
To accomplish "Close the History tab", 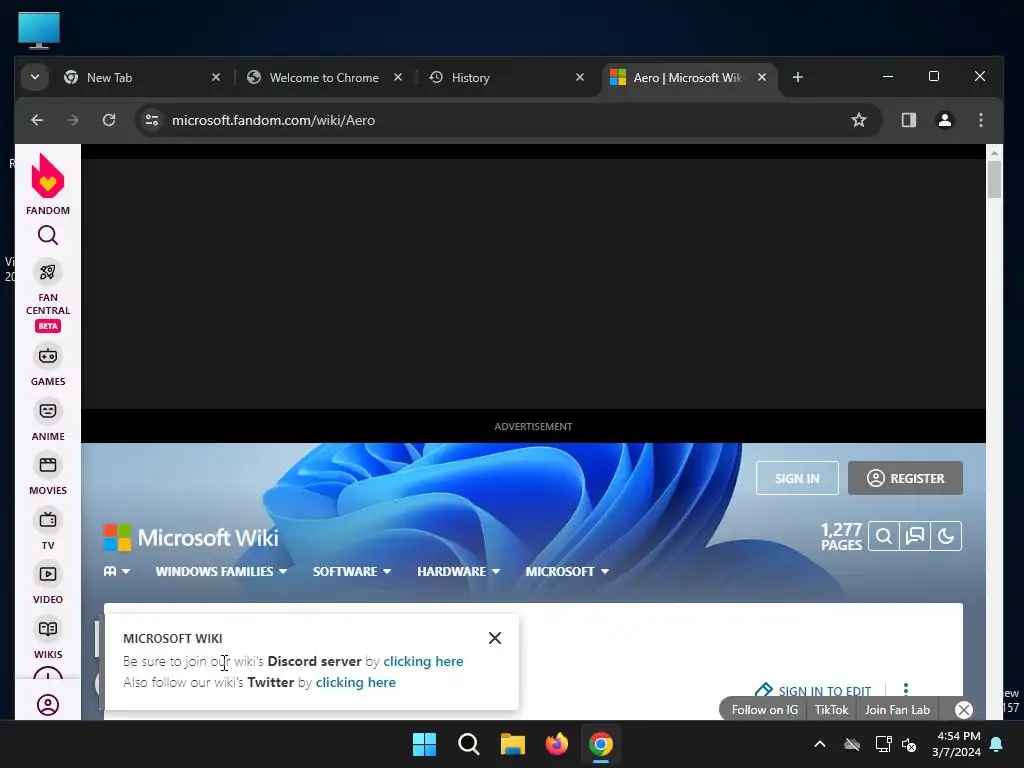I will (x=580, y=78).
